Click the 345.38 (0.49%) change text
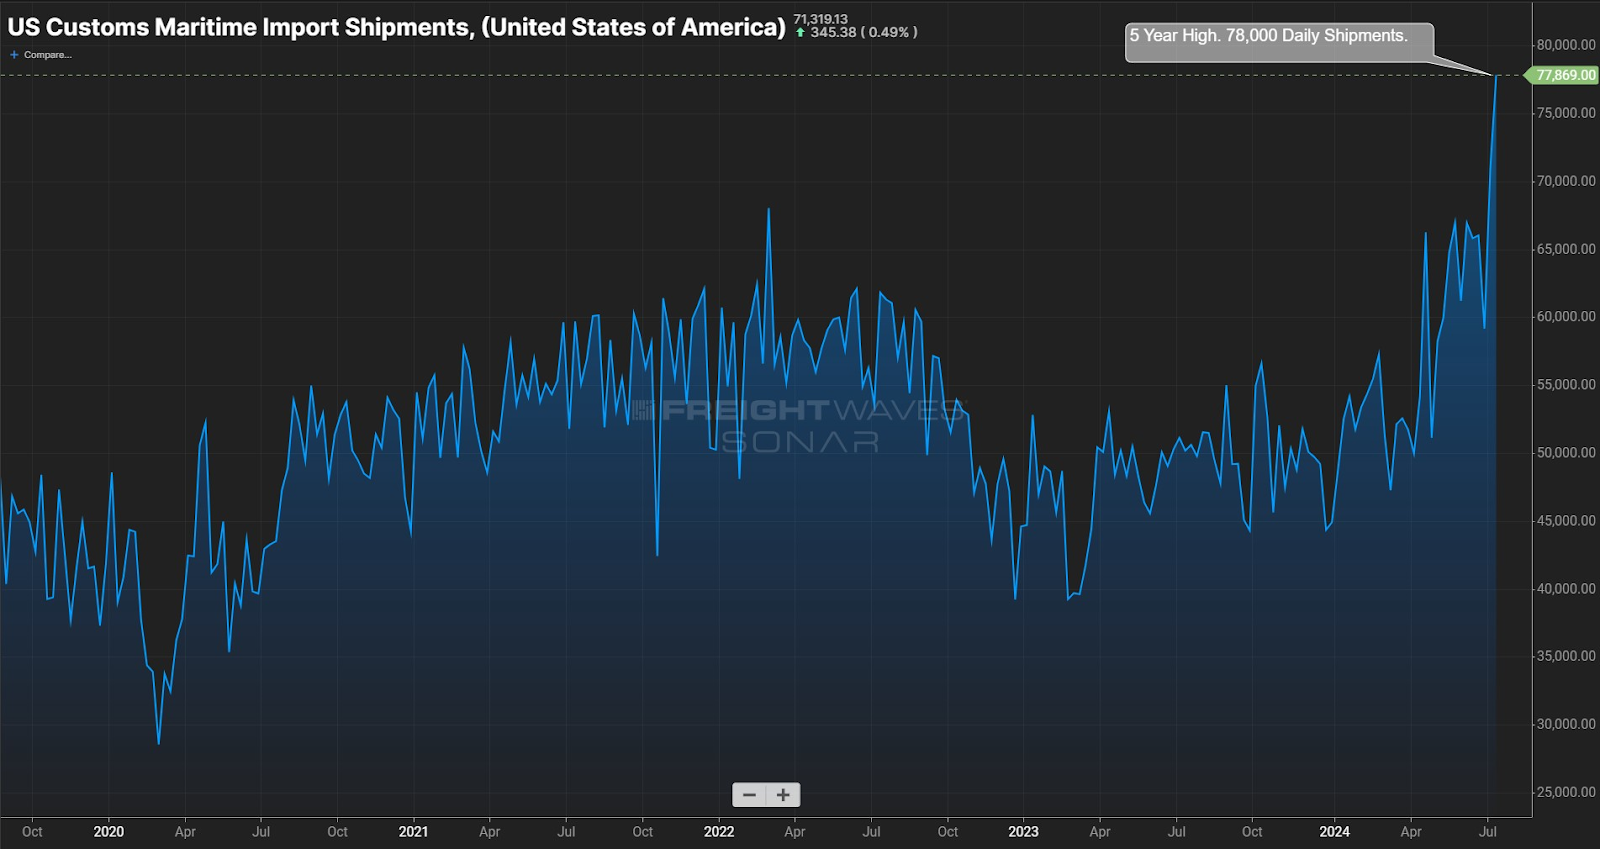This screenshot has height=849, width=1600. tap(863, 33)
